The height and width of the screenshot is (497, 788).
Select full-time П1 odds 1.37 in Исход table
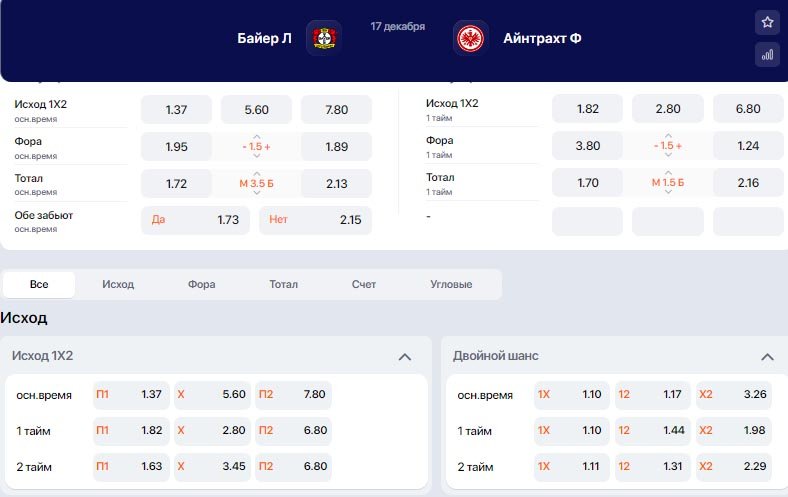pos(131,394)
